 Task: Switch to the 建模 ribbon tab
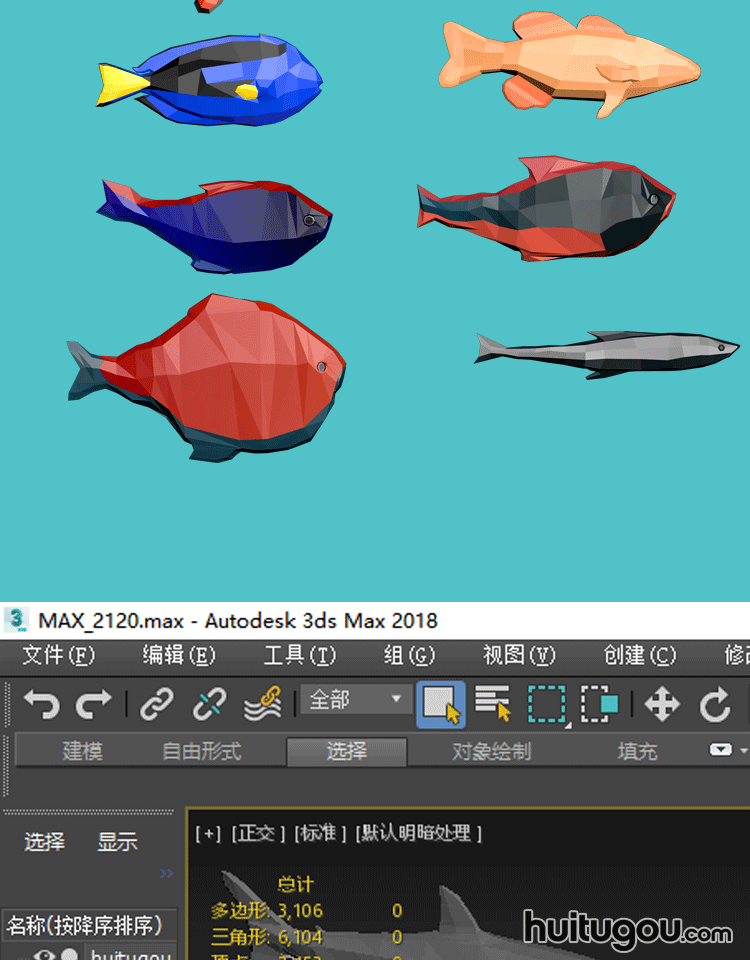pos(82,751)
